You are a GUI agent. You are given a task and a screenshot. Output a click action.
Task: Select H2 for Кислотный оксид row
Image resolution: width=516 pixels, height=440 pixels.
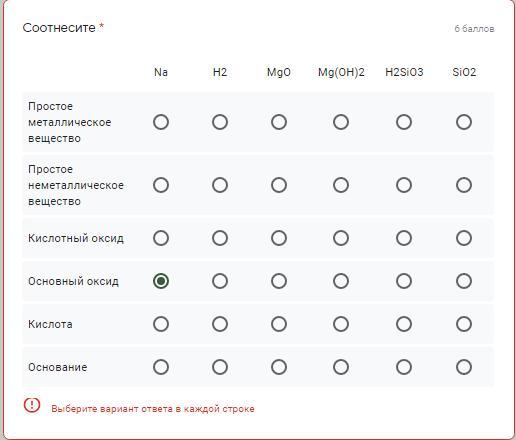(x=220, y=238)
